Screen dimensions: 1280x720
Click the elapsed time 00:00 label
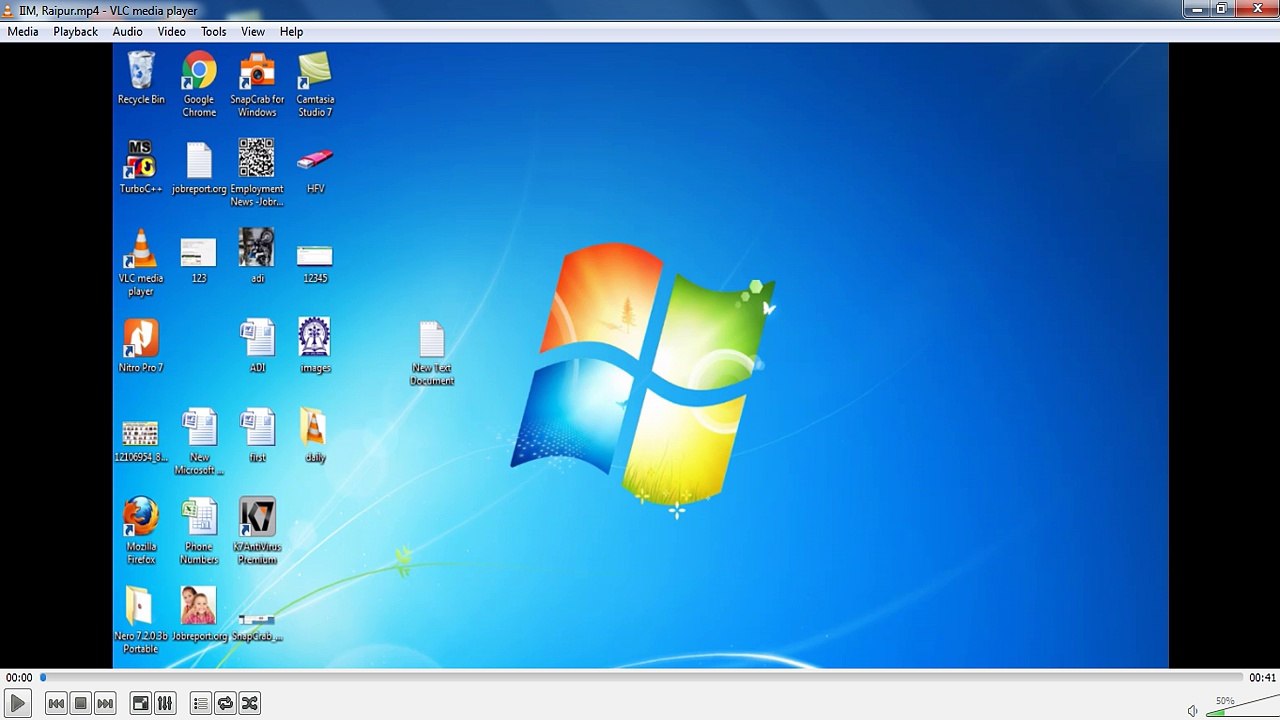19,678
